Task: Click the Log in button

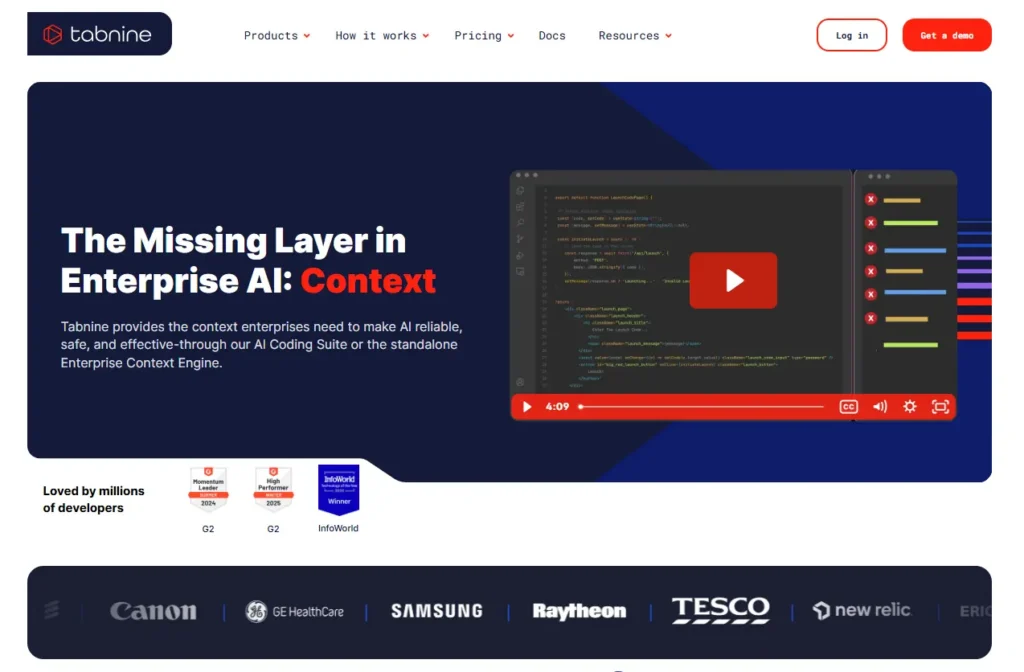Action: [x=852, y=35]
